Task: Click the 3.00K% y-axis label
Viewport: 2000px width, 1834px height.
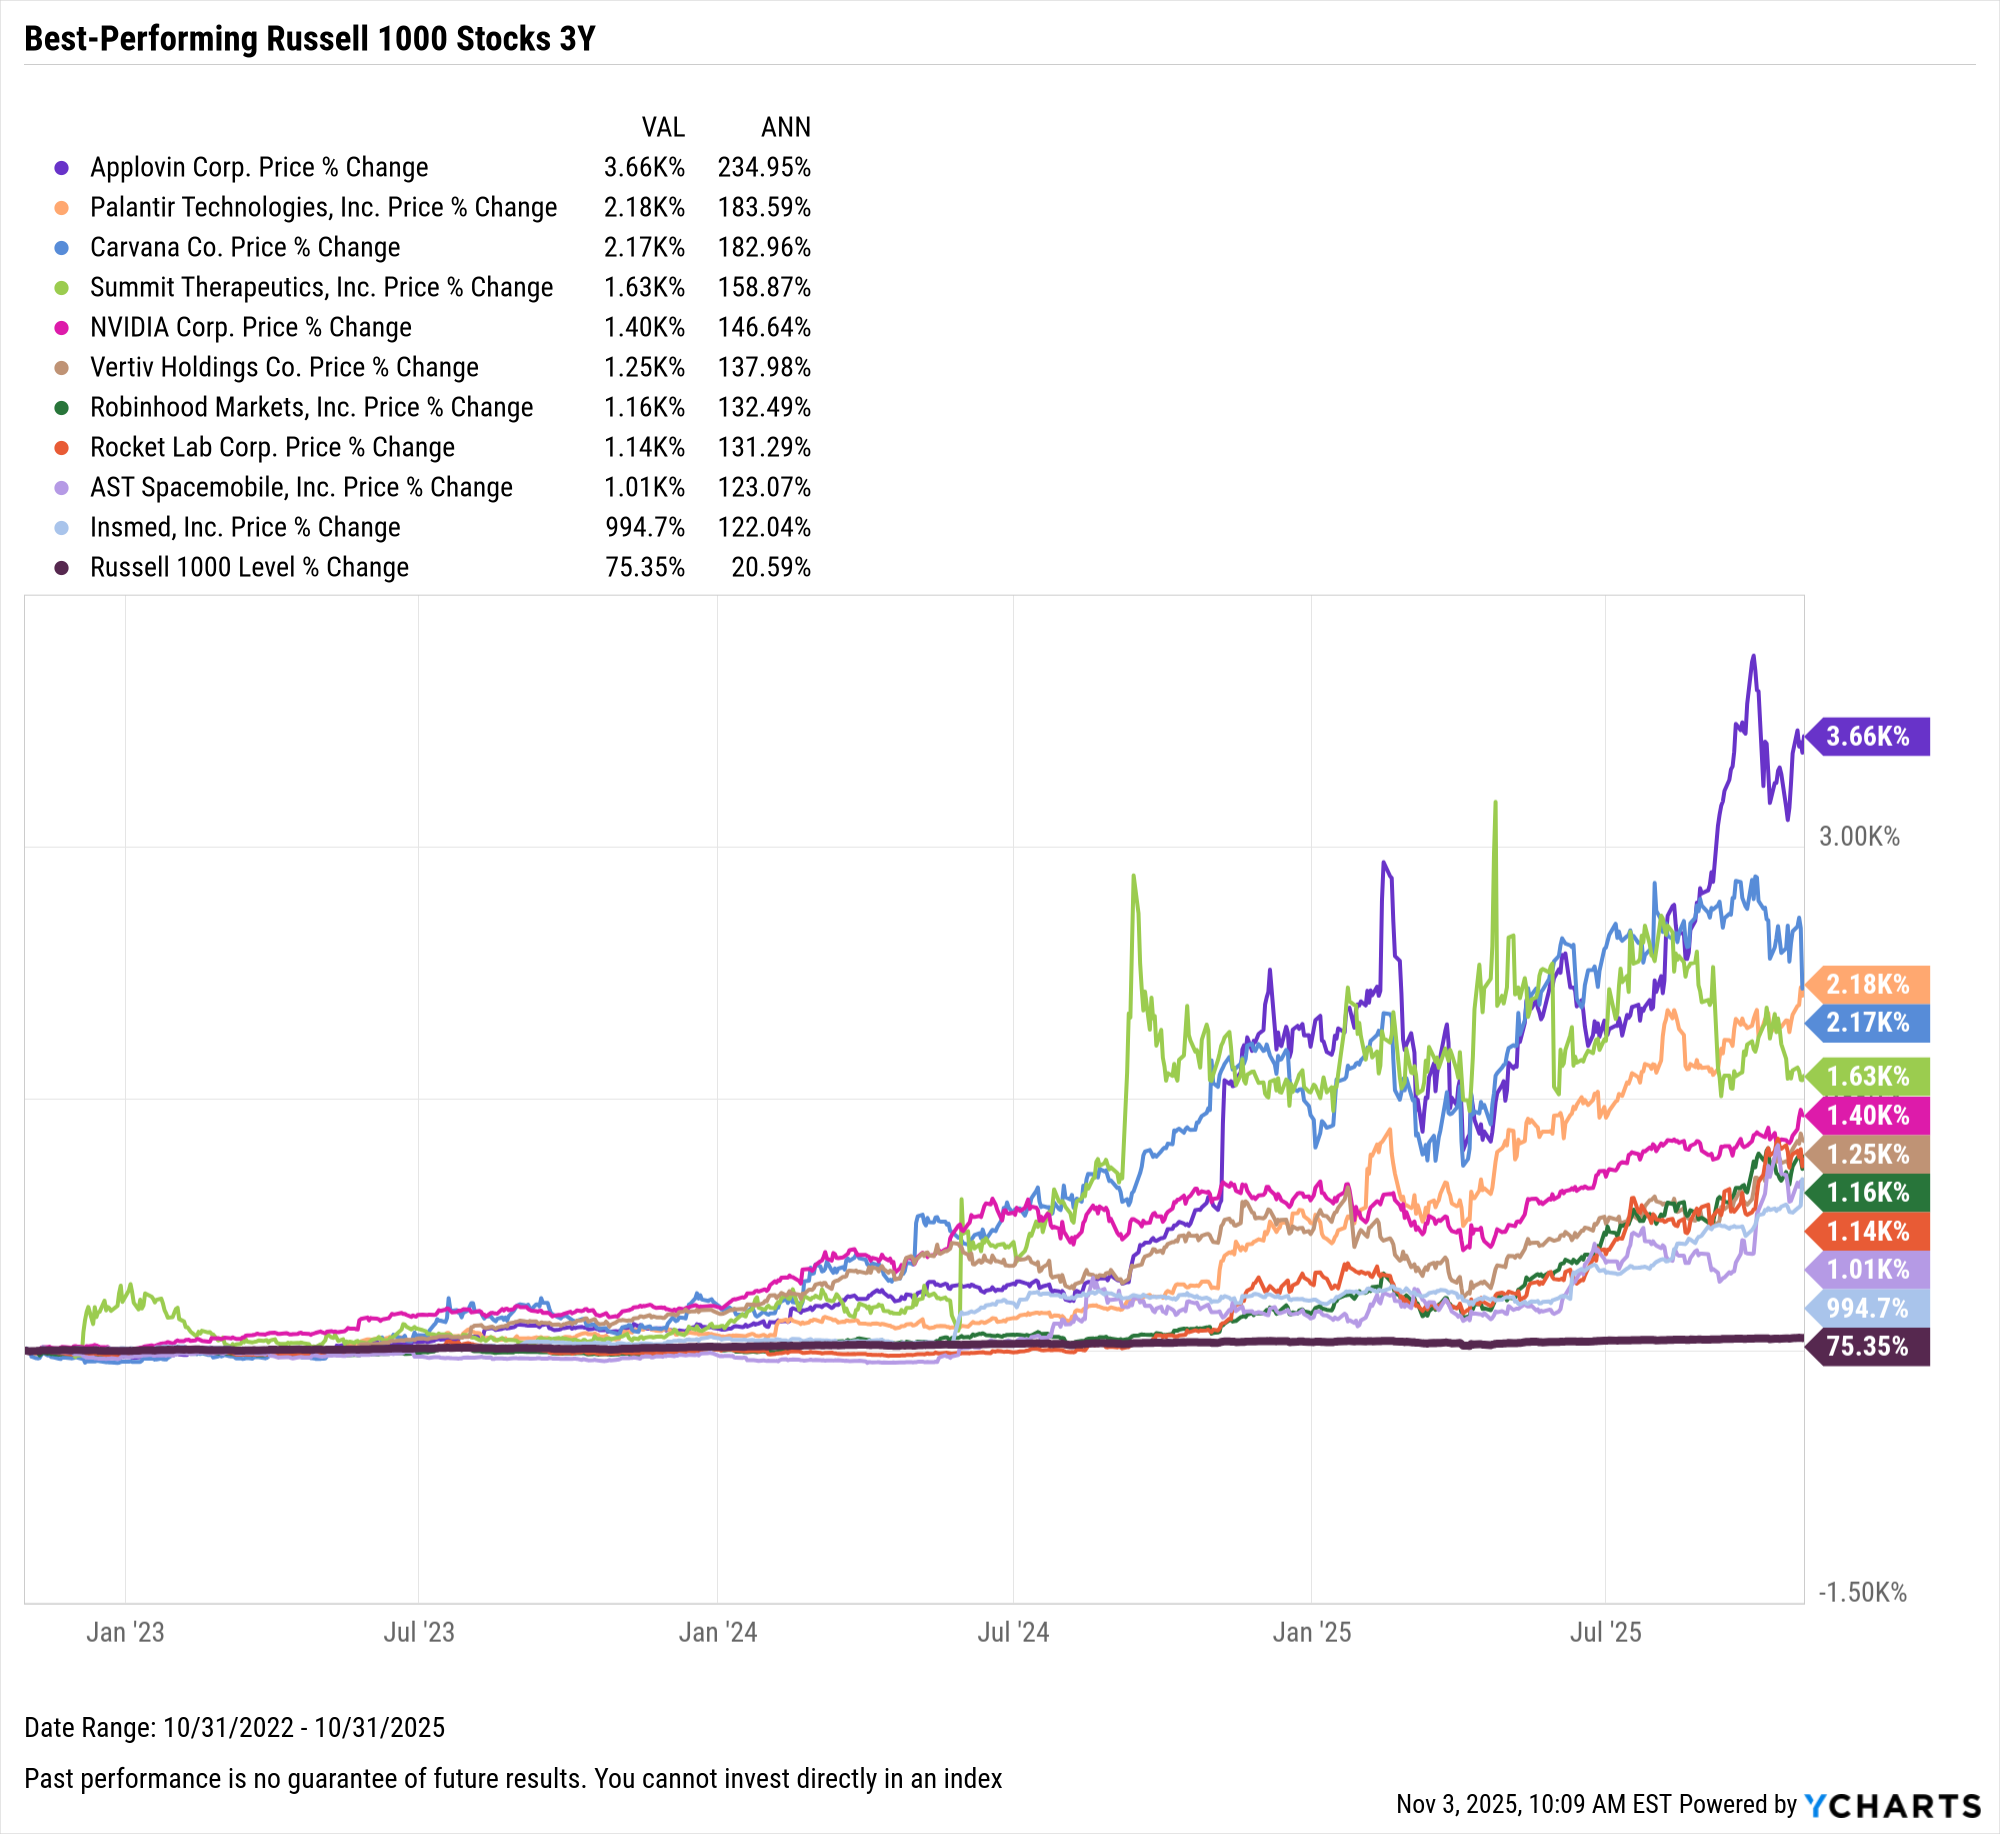Action: pos(1859,837)
